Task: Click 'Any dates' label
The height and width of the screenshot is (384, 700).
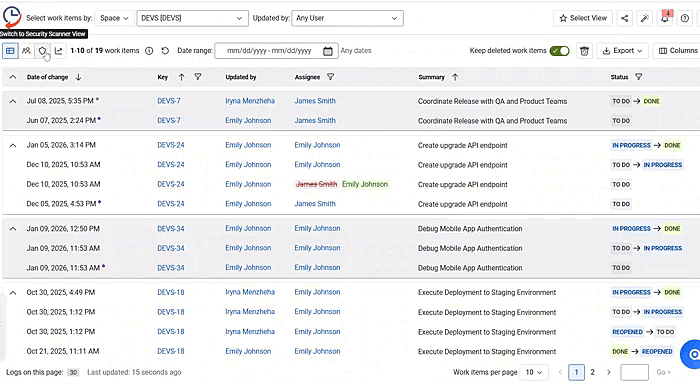Action: coord(356,51)
